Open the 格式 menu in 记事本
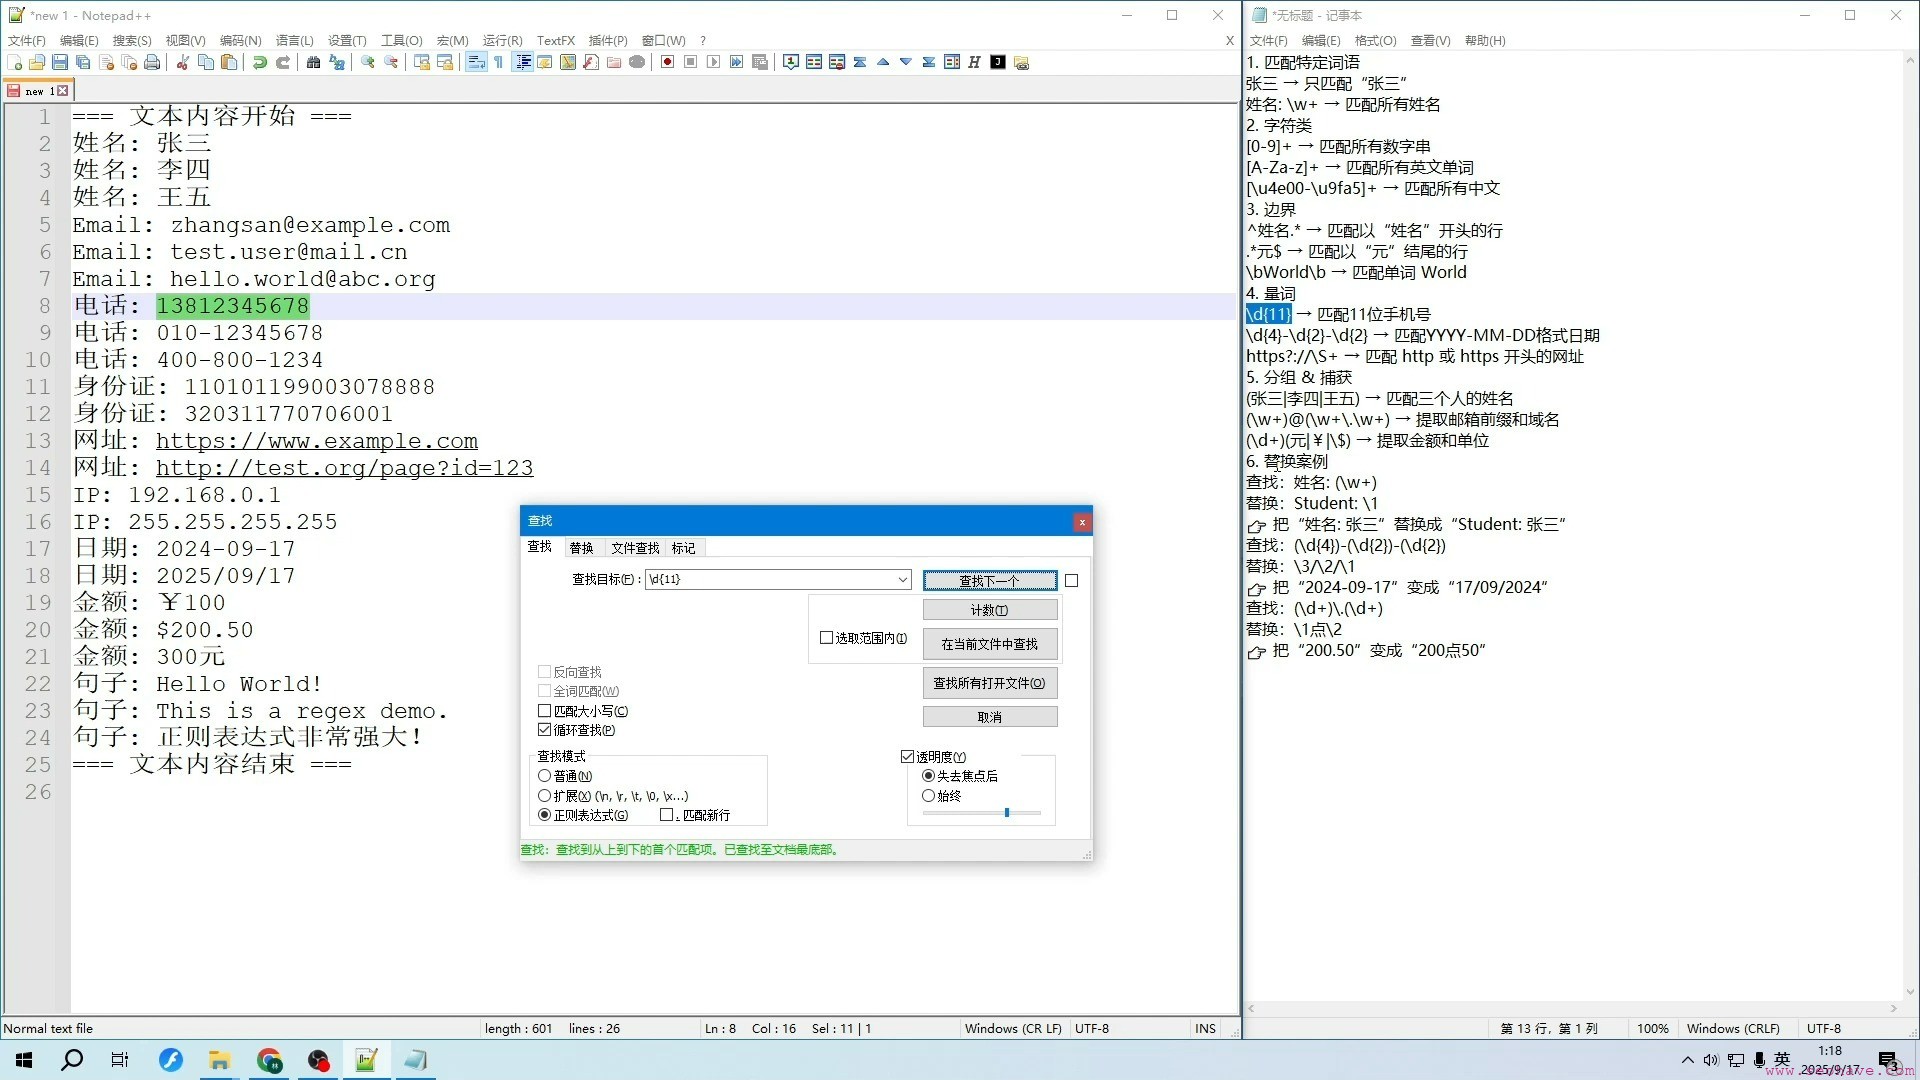 pyautogui.click(x=1375, y=40)
